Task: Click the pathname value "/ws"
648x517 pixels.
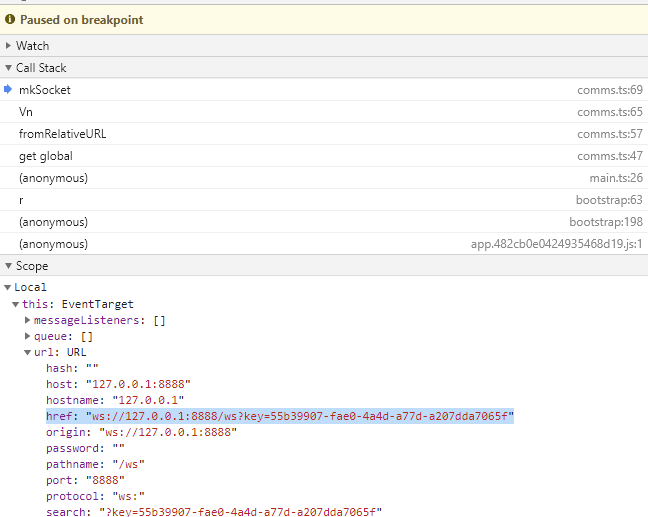Action: 129,465
